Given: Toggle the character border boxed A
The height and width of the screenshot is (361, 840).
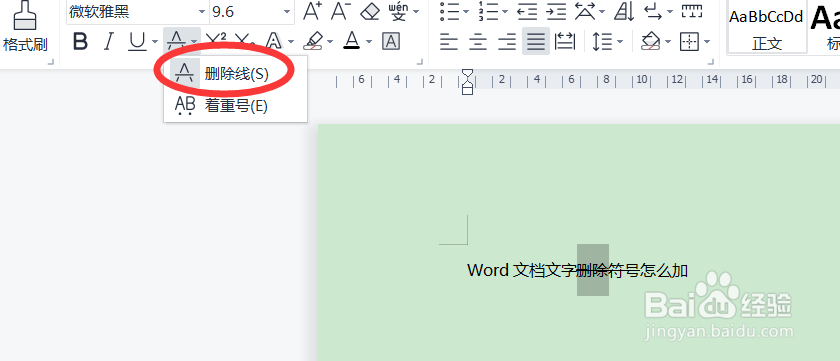Looking at the screenshot, I should 391,41.
